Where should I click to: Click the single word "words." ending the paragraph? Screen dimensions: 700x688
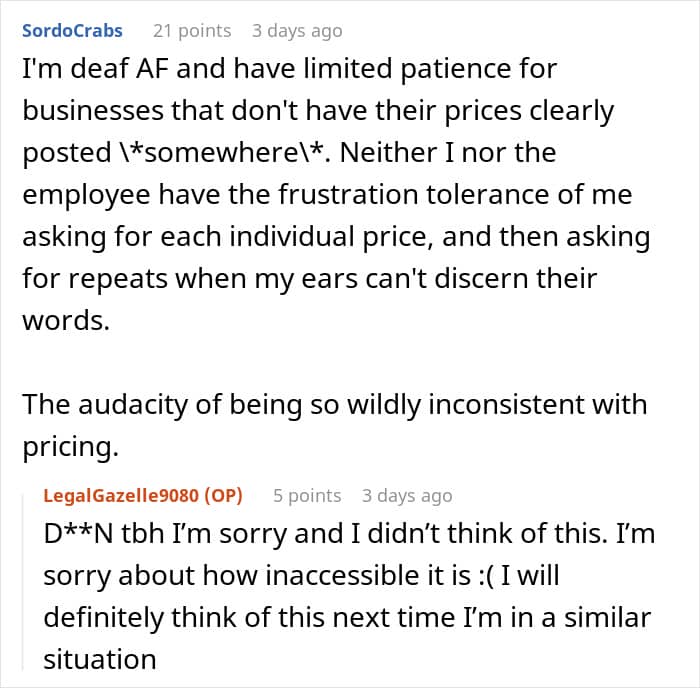click(x=66, y=320)
